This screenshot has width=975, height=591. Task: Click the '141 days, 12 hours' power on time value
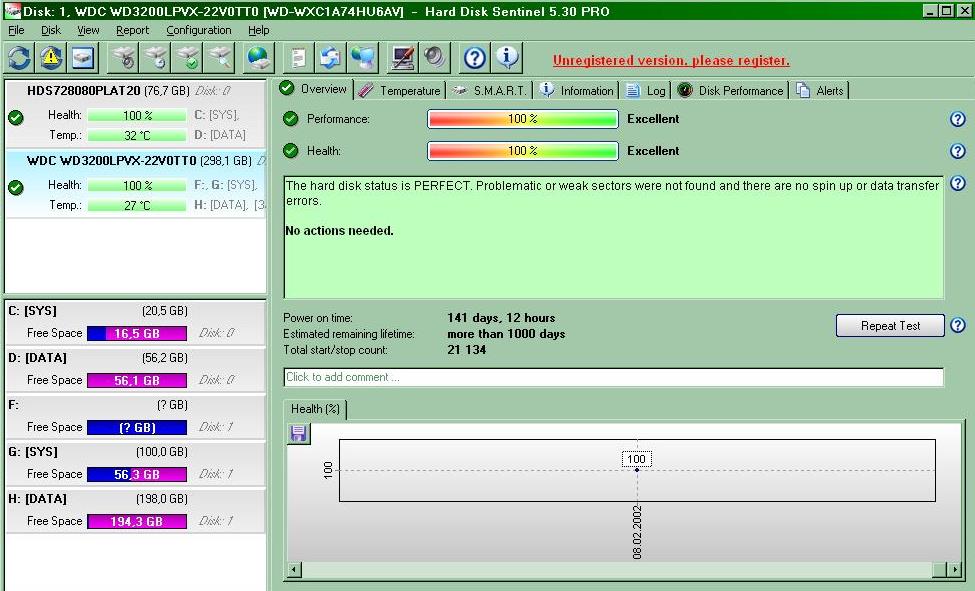(501, 318)
